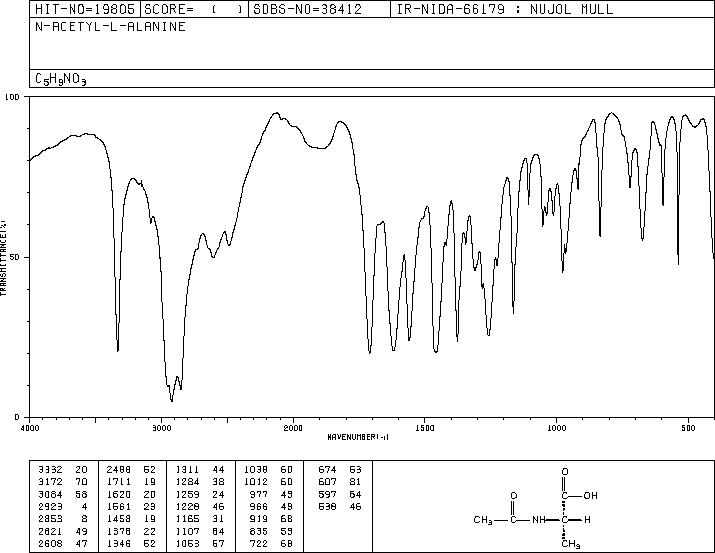The image size is (715, 553).
Task: Click the 500 wavenumber axis label
Action: click(x=688, y=428)
